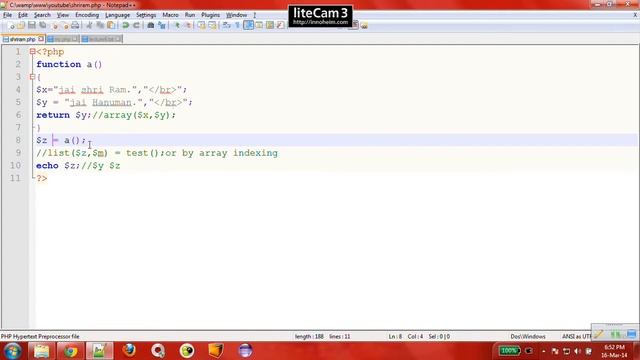Viewport: 640px width, 360px height.
Task: Paste clipboard using toolbar Paste icon
Action: (x=111, y=25)
